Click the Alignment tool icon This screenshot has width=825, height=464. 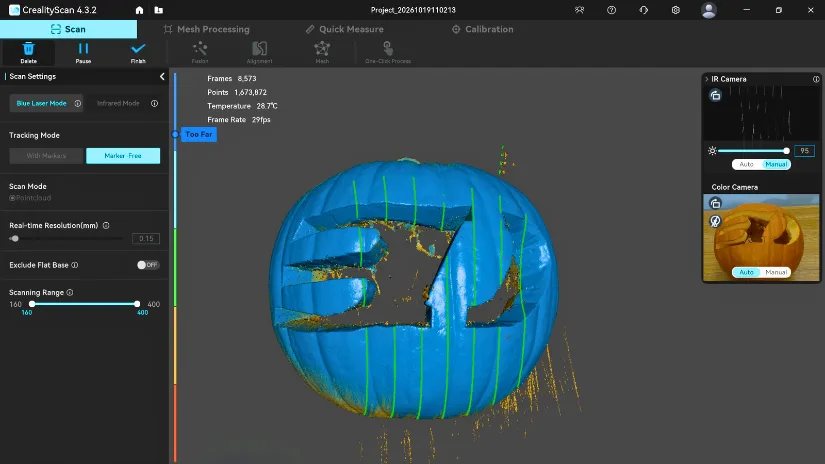(x=259, y=49)
